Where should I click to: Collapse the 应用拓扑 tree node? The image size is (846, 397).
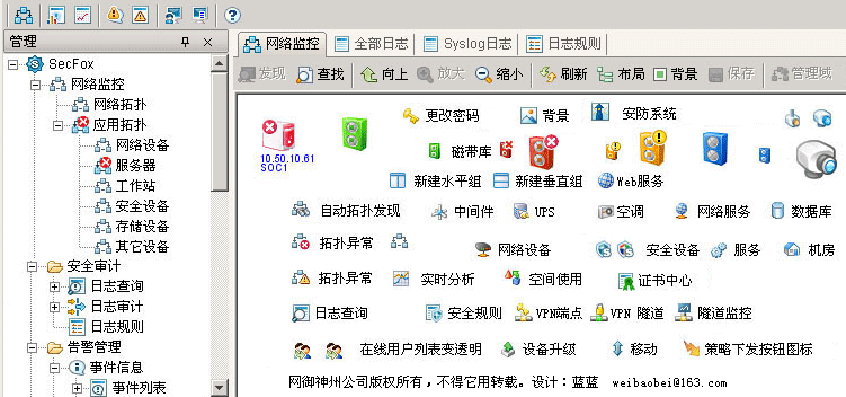click(x=57, y=126)
